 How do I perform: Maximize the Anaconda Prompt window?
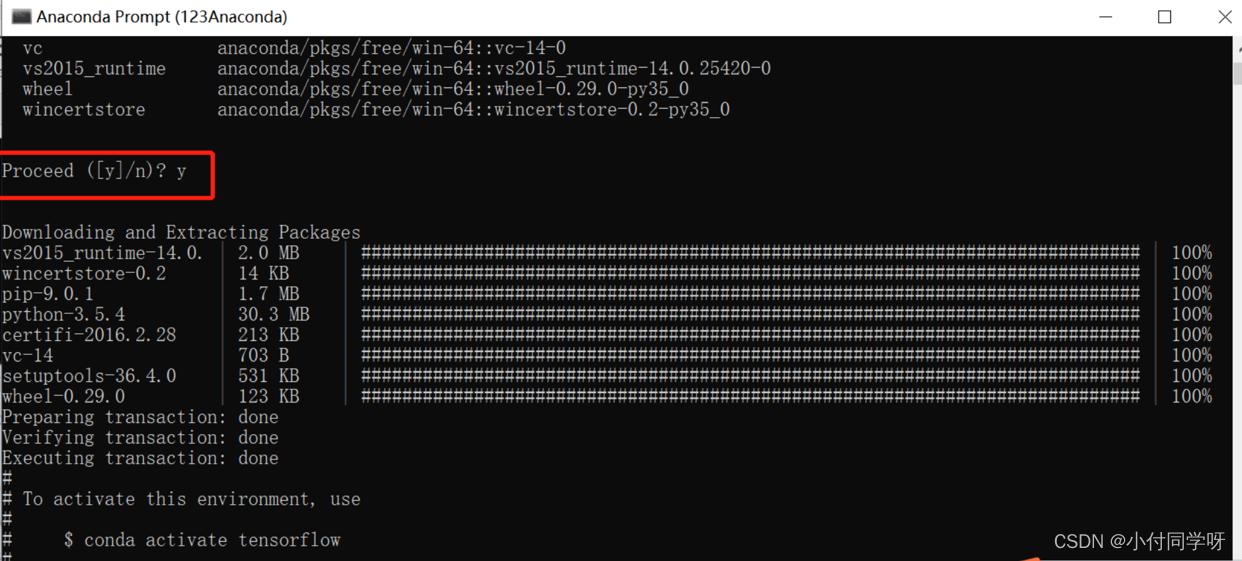tap(1164, 17)
